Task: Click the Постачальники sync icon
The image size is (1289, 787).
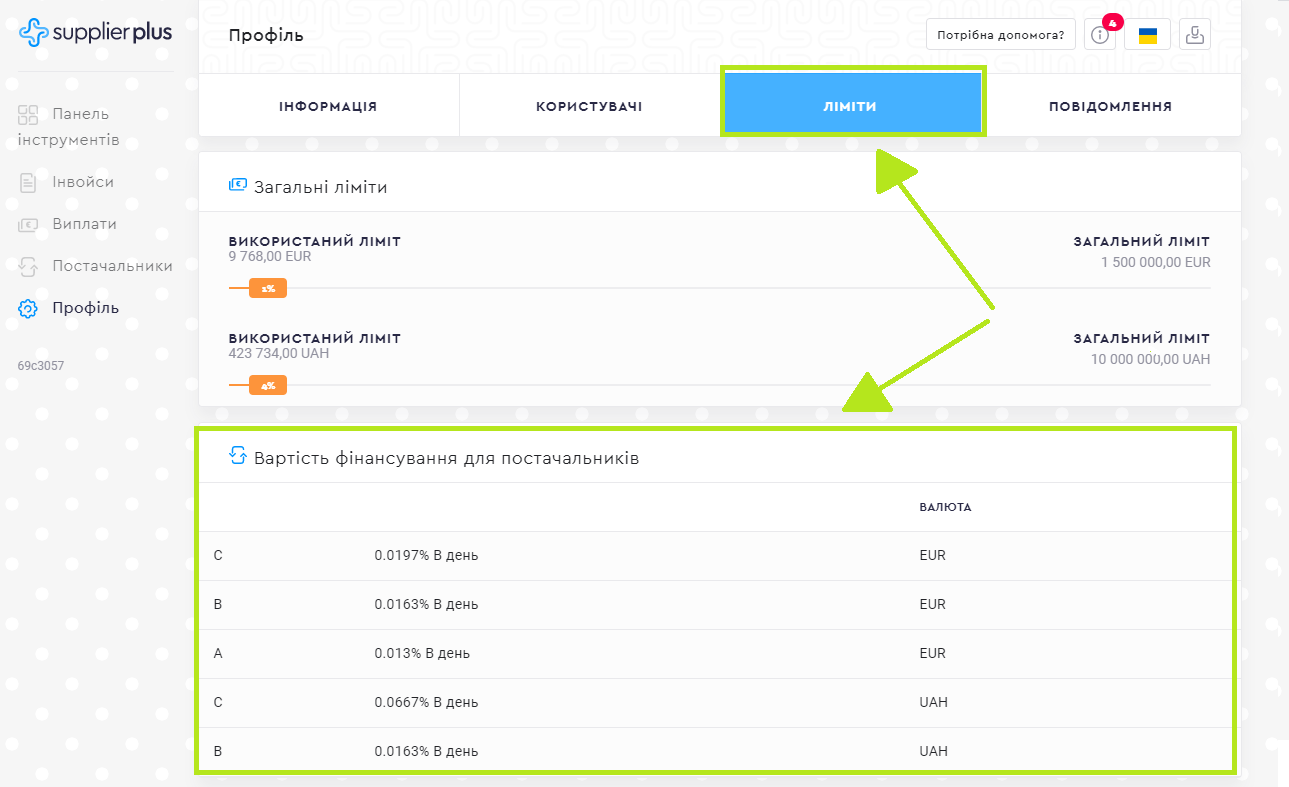Action: pos(29,267)
